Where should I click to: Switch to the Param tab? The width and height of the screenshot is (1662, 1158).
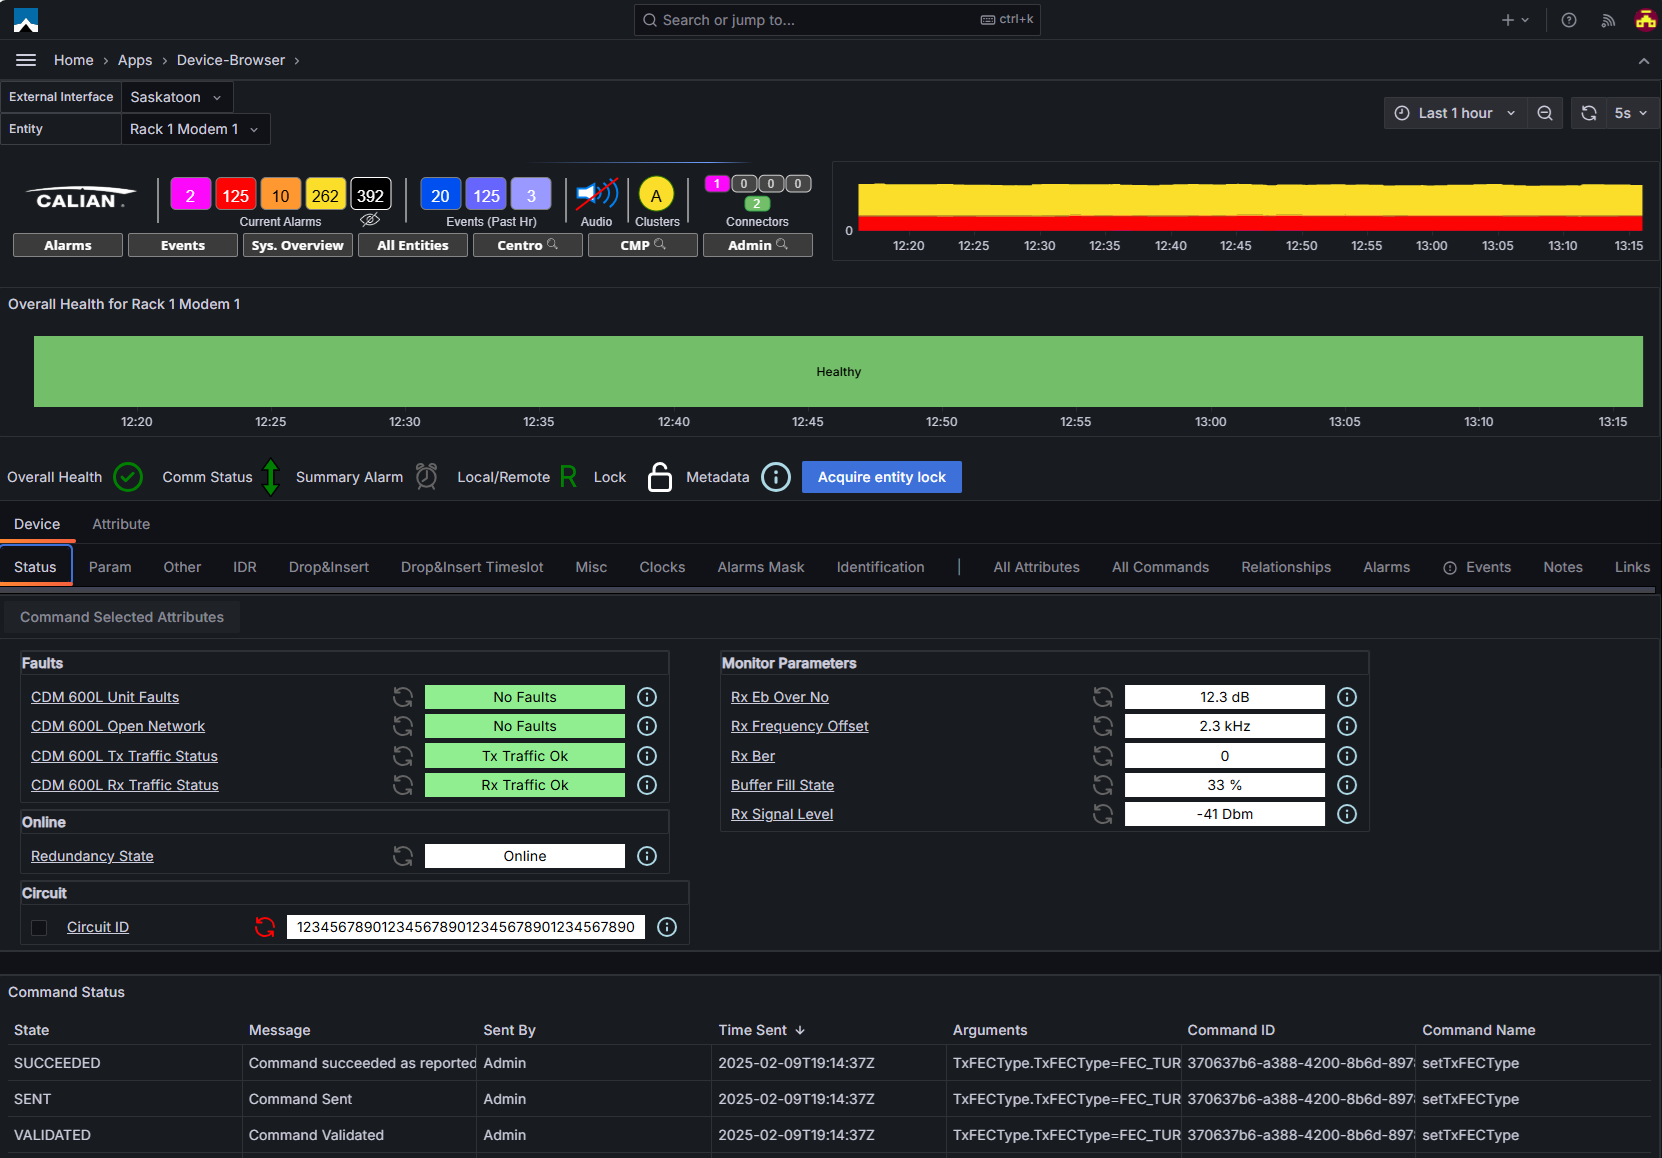(x=110, y=567)
